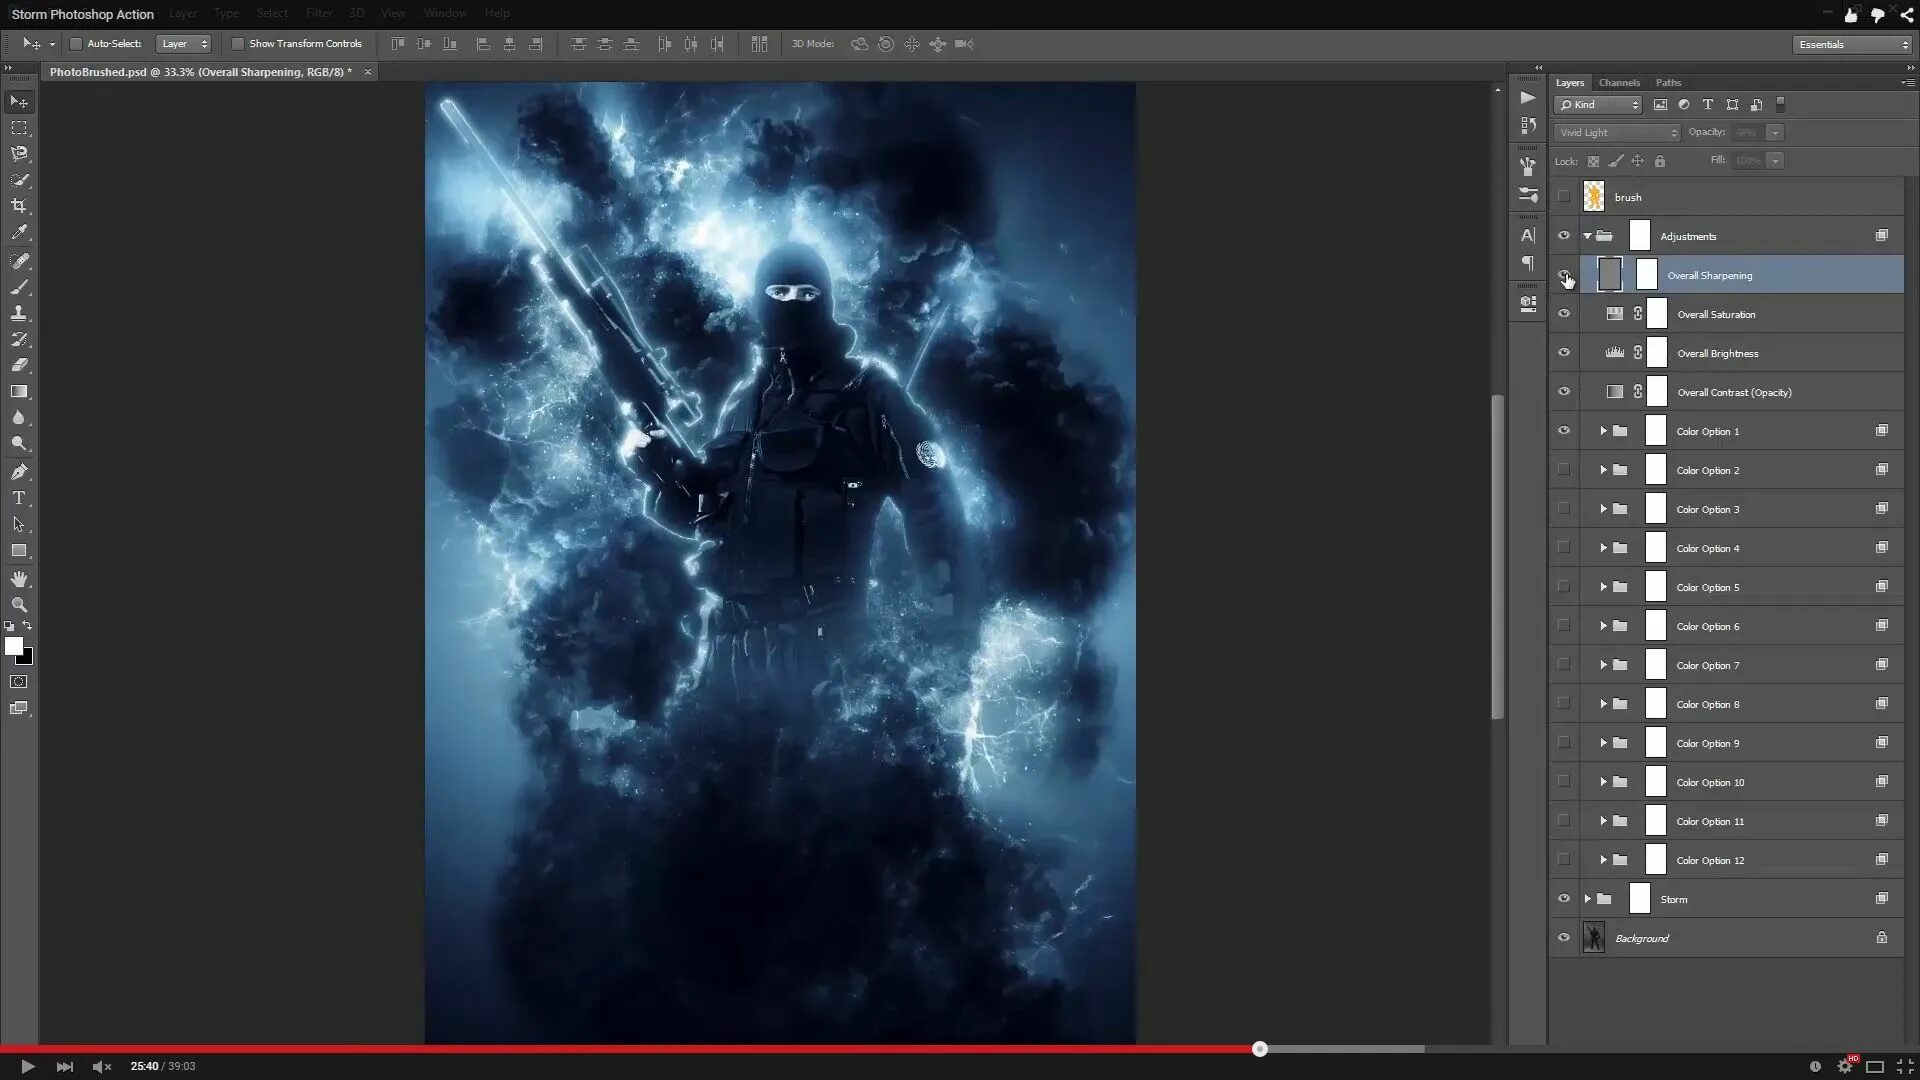
Task: Click the foreground color swatch
Action: pos(14,647)
